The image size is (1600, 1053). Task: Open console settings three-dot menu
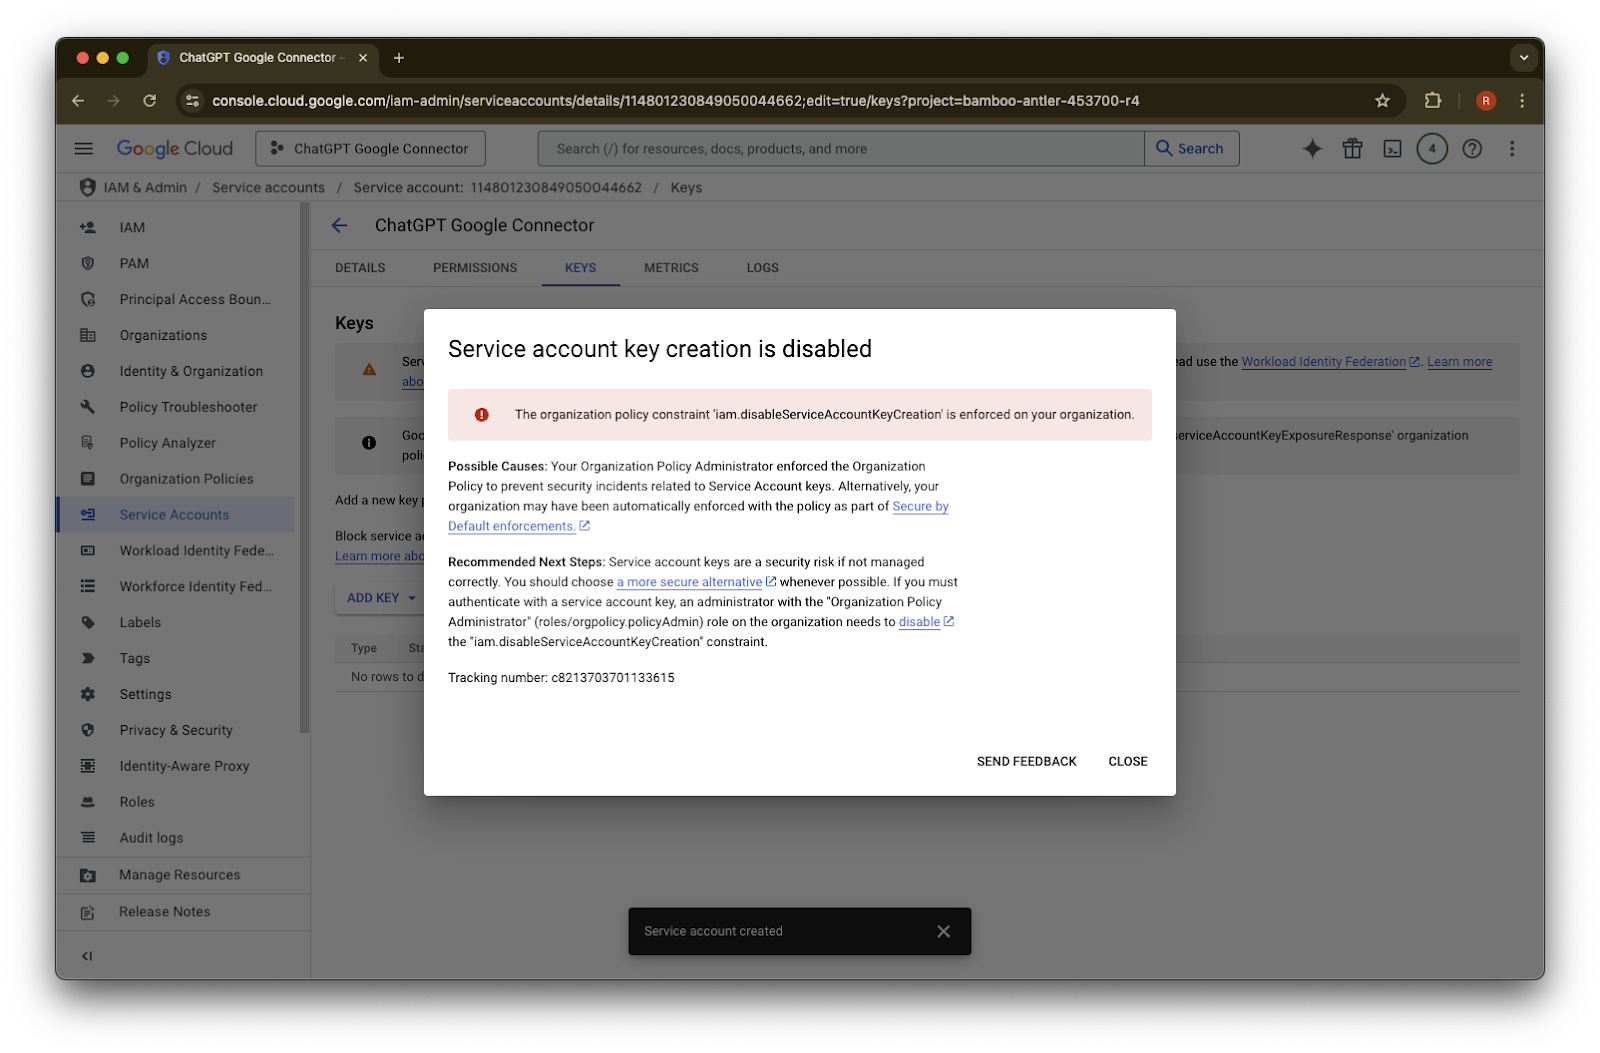pos(1512,149)
